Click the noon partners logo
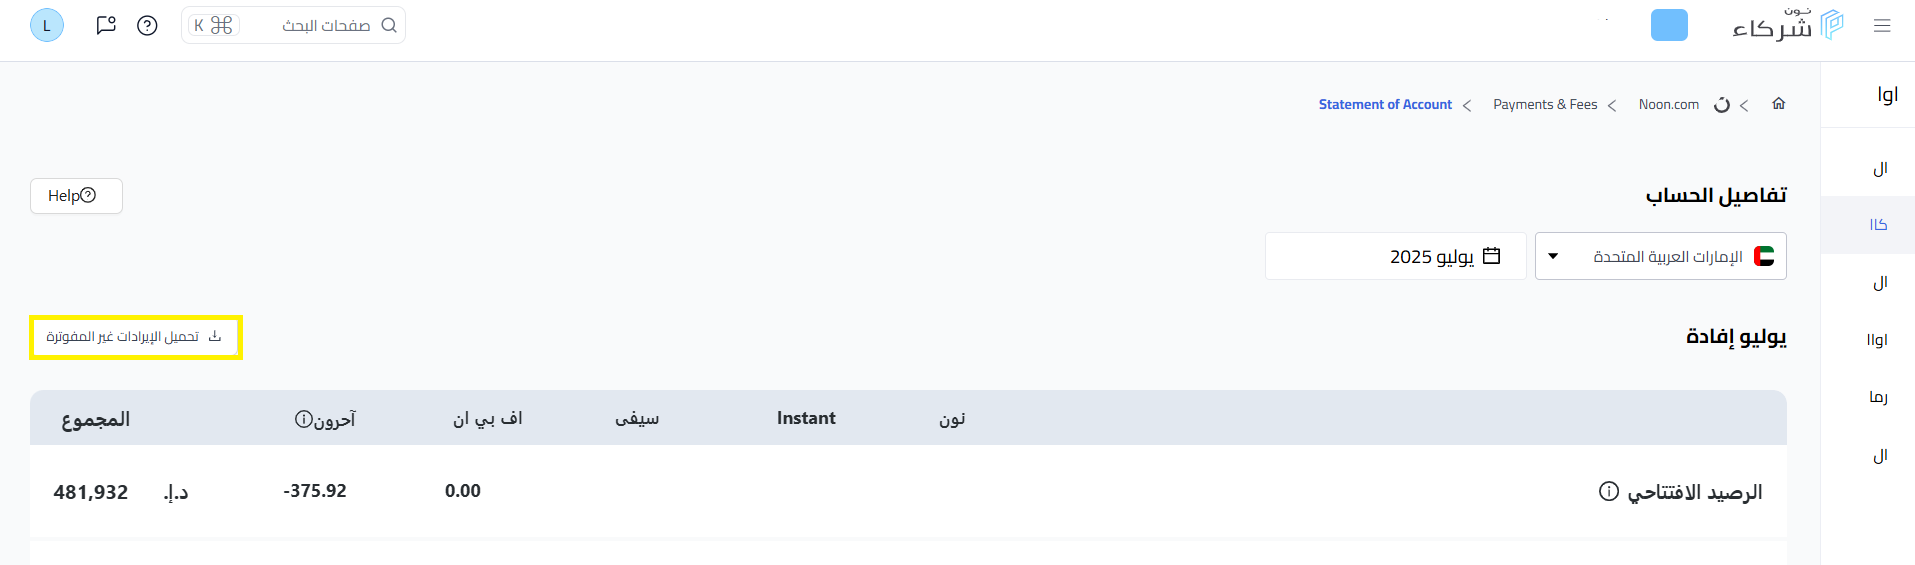Screen dimensions: 1915x565 (1787, 25)
